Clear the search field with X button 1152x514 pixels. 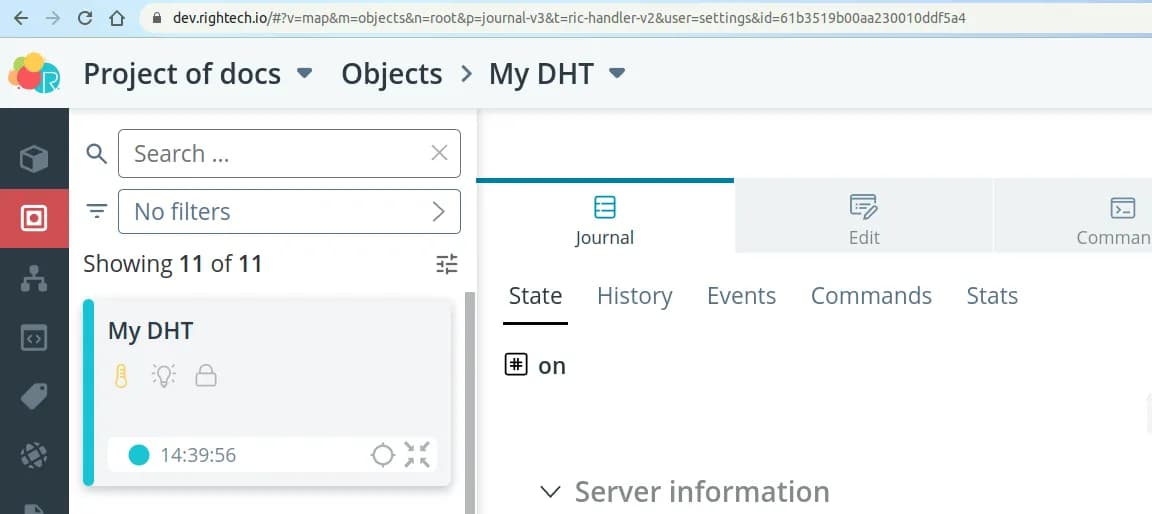tap(439, 153)
